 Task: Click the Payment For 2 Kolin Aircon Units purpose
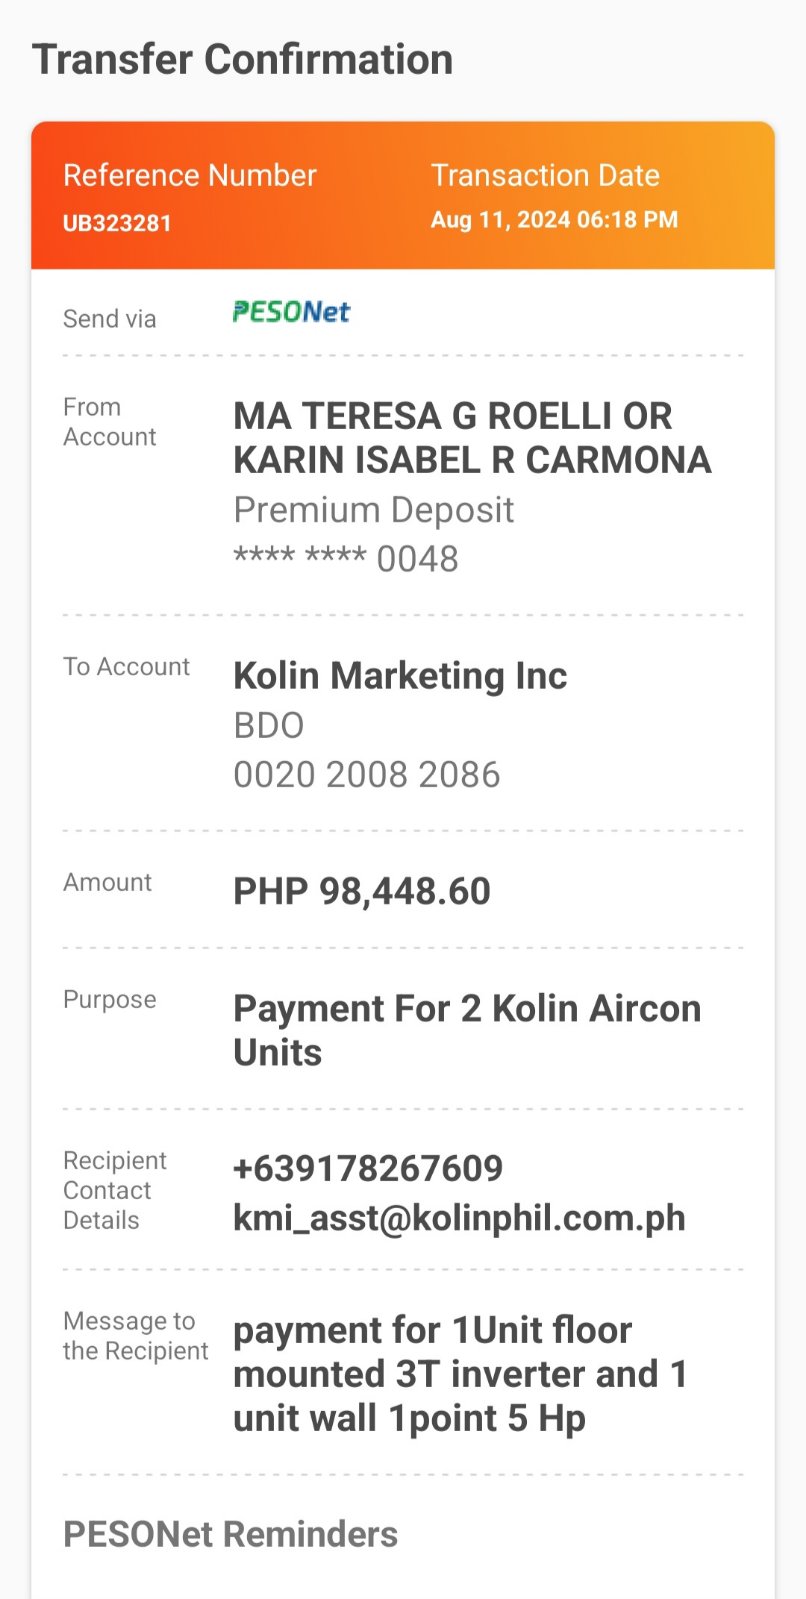[x=466, y=1030]
